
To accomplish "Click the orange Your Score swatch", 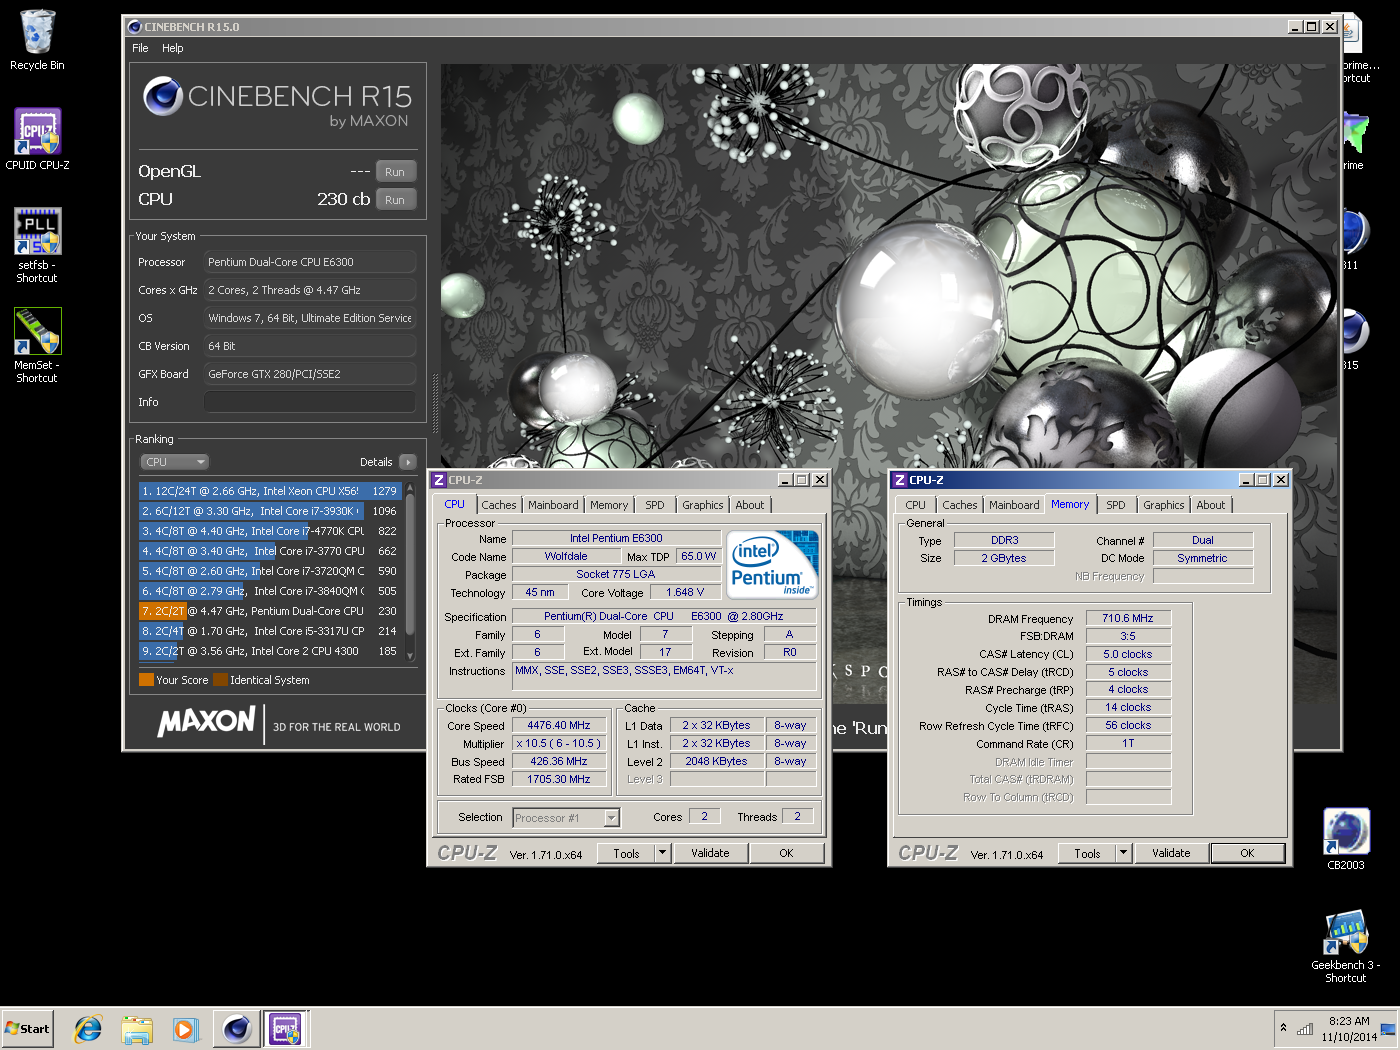I will (146, 680).
